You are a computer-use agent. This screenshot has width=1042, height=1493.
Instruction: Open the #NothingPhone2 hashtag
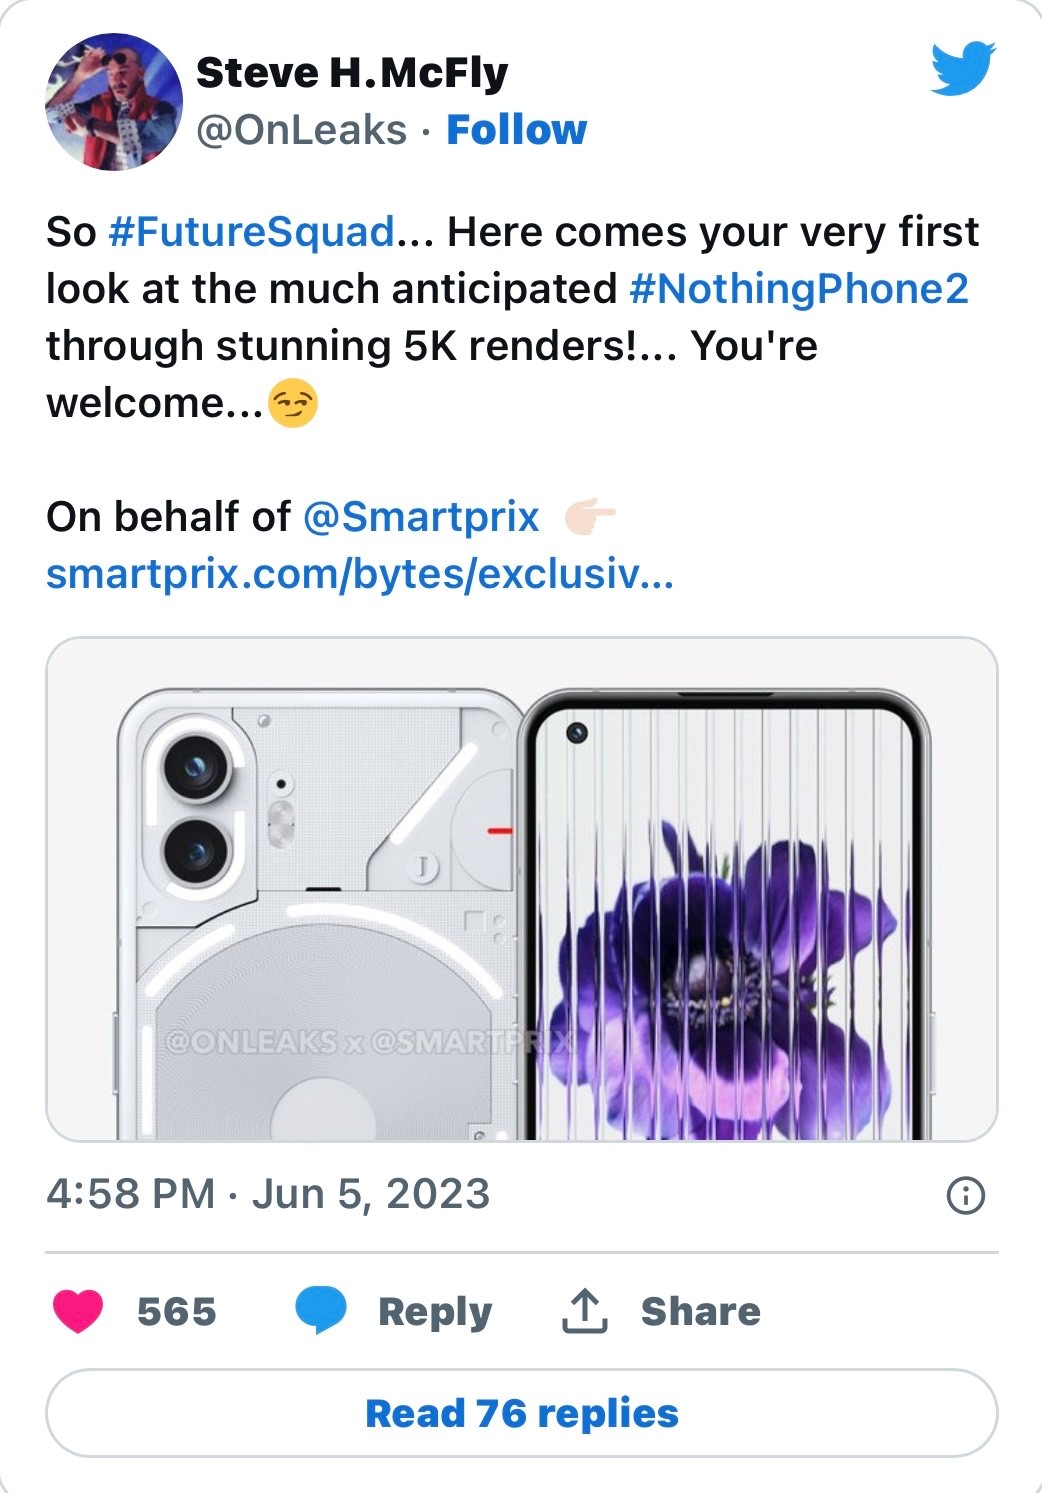[799, 289]
